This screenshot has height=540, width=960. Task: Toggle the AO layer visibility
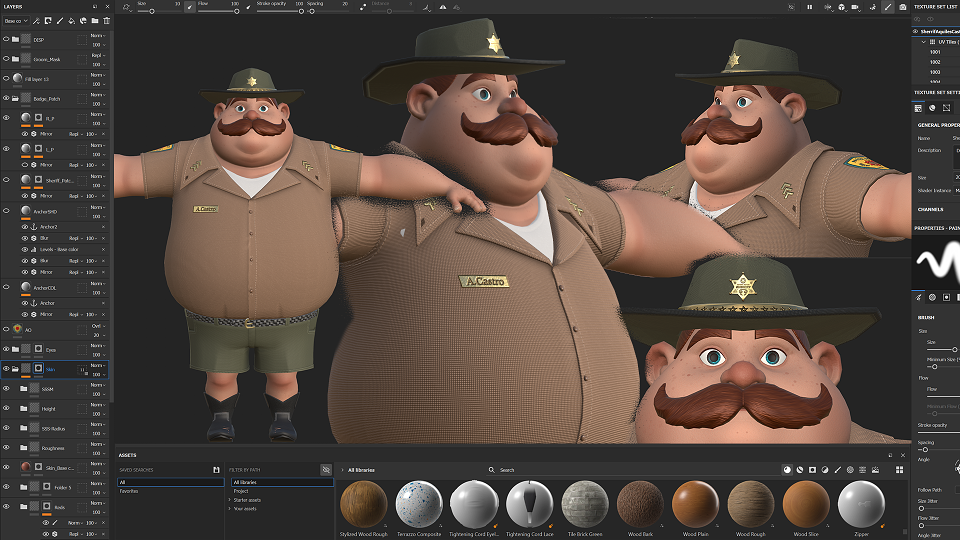pyautogui.click(x=6, y=329)
